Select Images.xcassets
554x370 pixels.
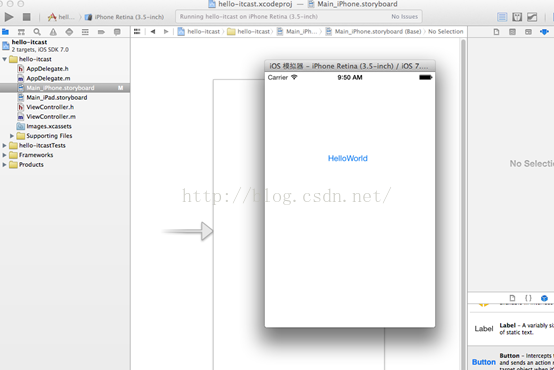tap(49, 126)
